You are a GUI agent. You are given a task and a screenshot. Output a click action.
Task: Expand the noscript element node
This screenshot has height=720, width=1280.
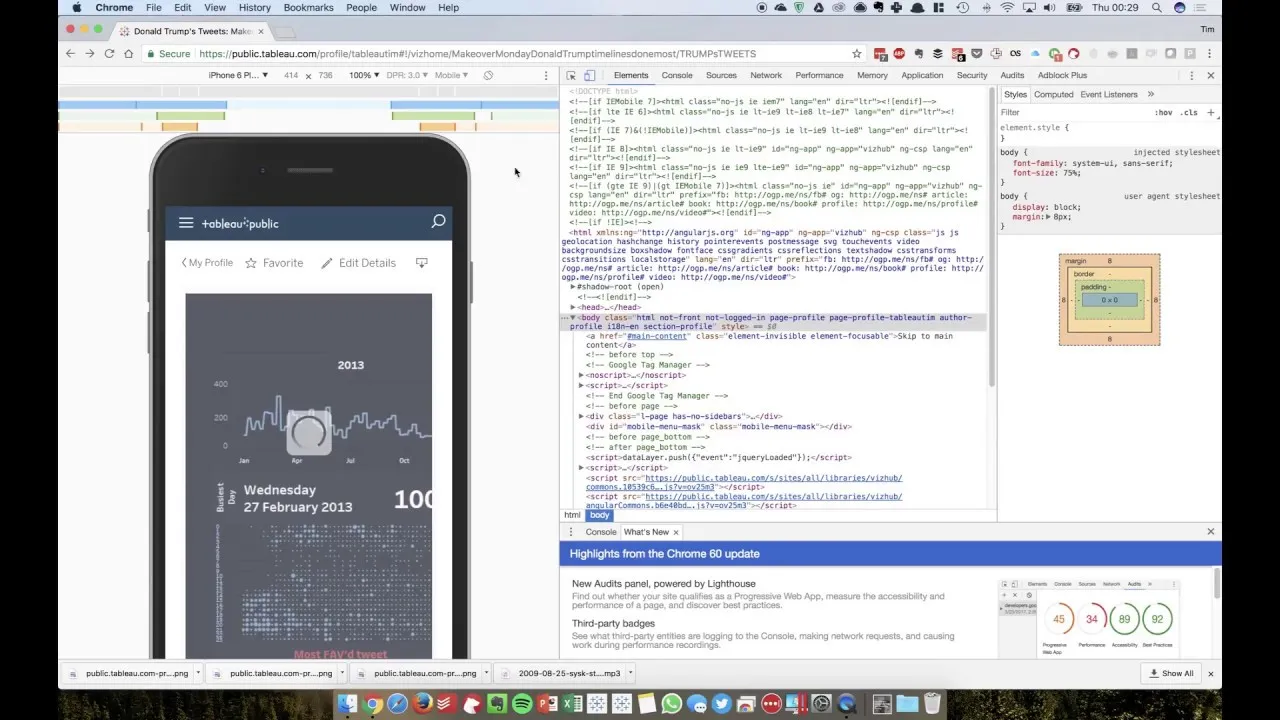click(x=581, y=375)
